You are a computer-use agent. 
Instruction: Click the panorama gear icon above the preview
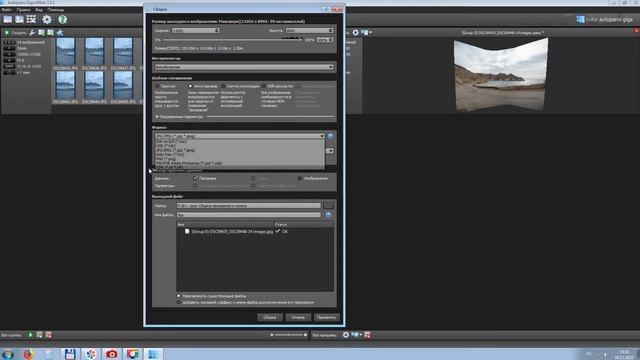pos(356,32)
